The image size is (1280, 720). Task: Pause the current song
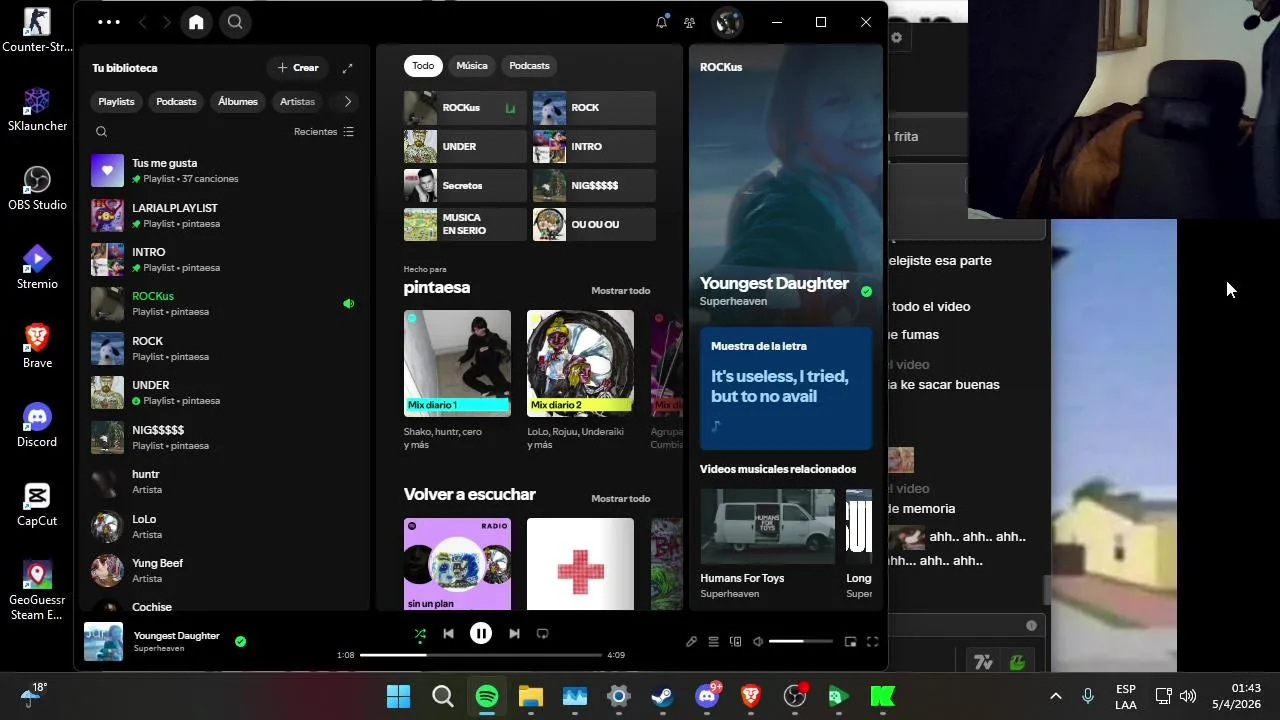pyautogui.click(x=481, y=633)
